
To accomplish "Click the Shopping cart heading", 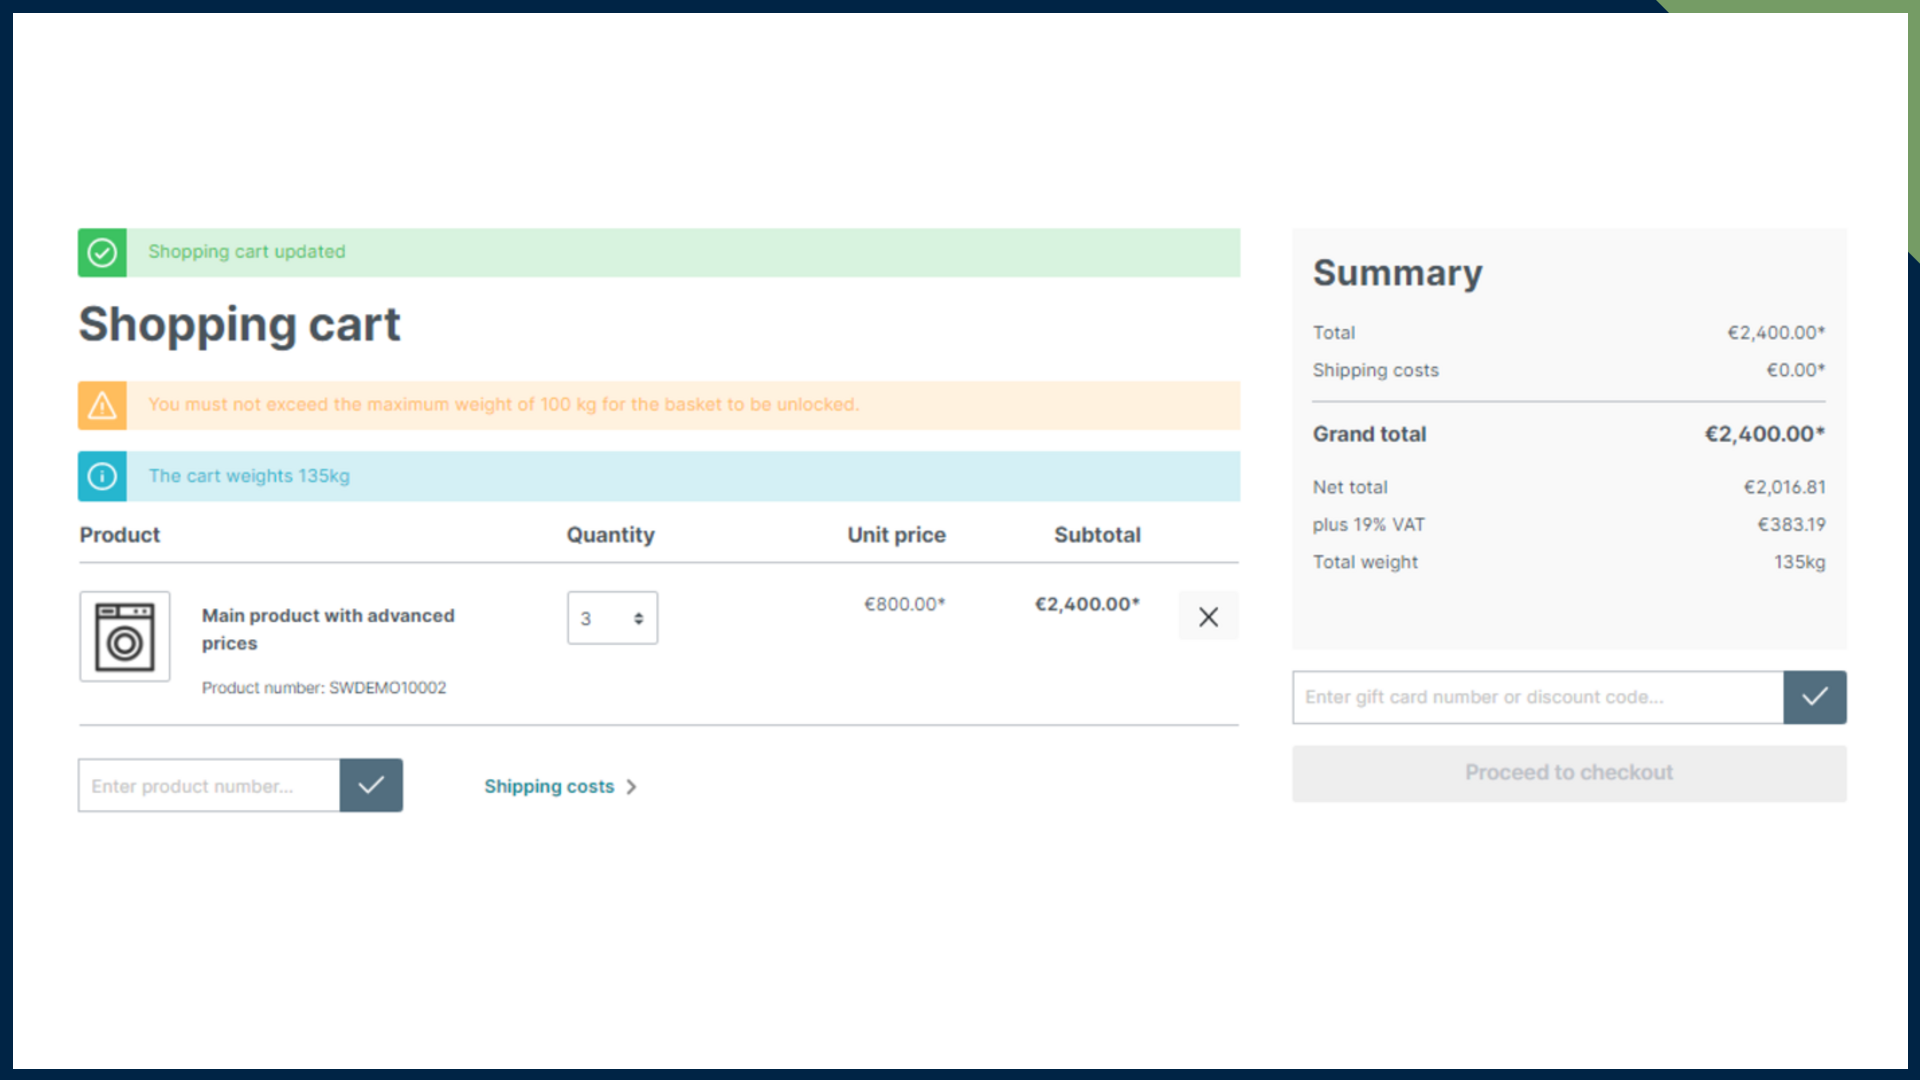I will coord(239,324).
